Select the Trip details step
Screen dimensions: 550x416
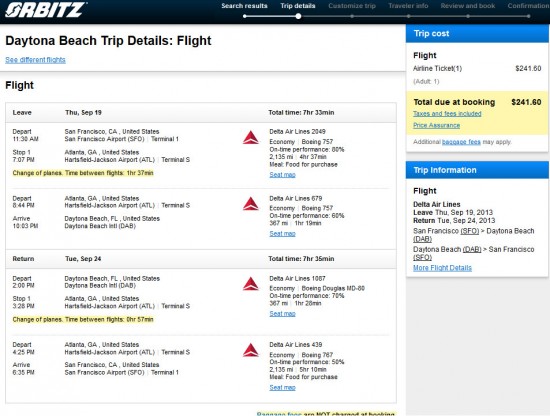(x=298, y=6)
